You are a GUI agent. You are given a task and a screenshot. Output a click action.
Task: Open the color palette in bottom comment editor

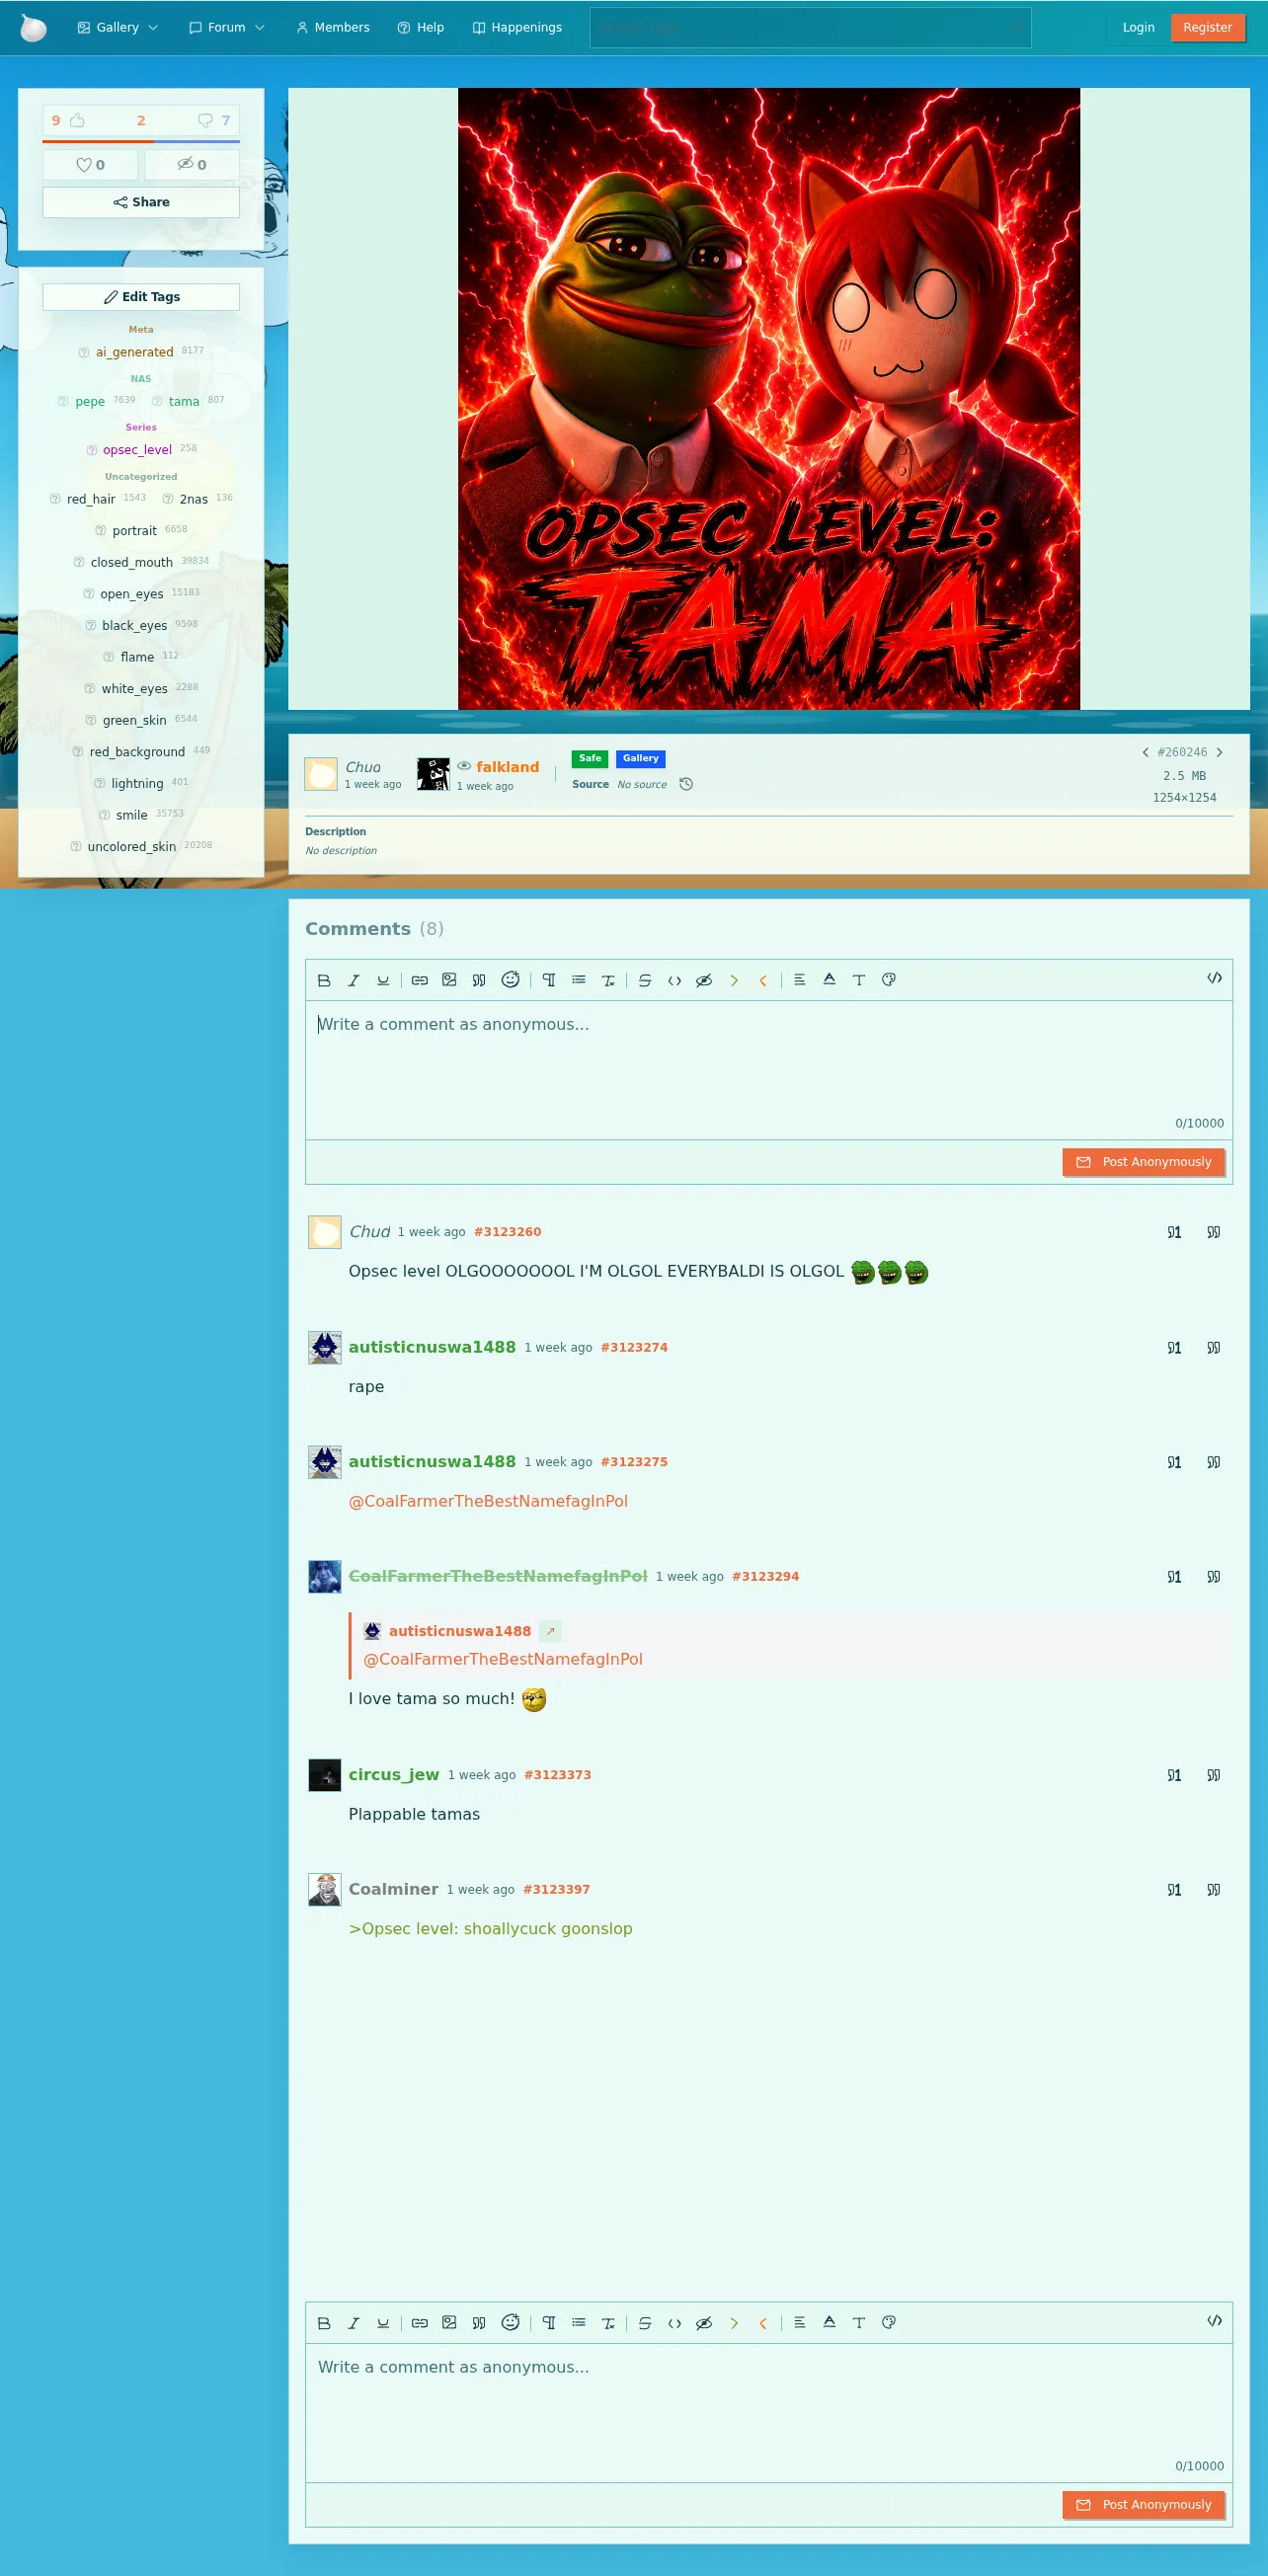click(x=888, y=2323)
